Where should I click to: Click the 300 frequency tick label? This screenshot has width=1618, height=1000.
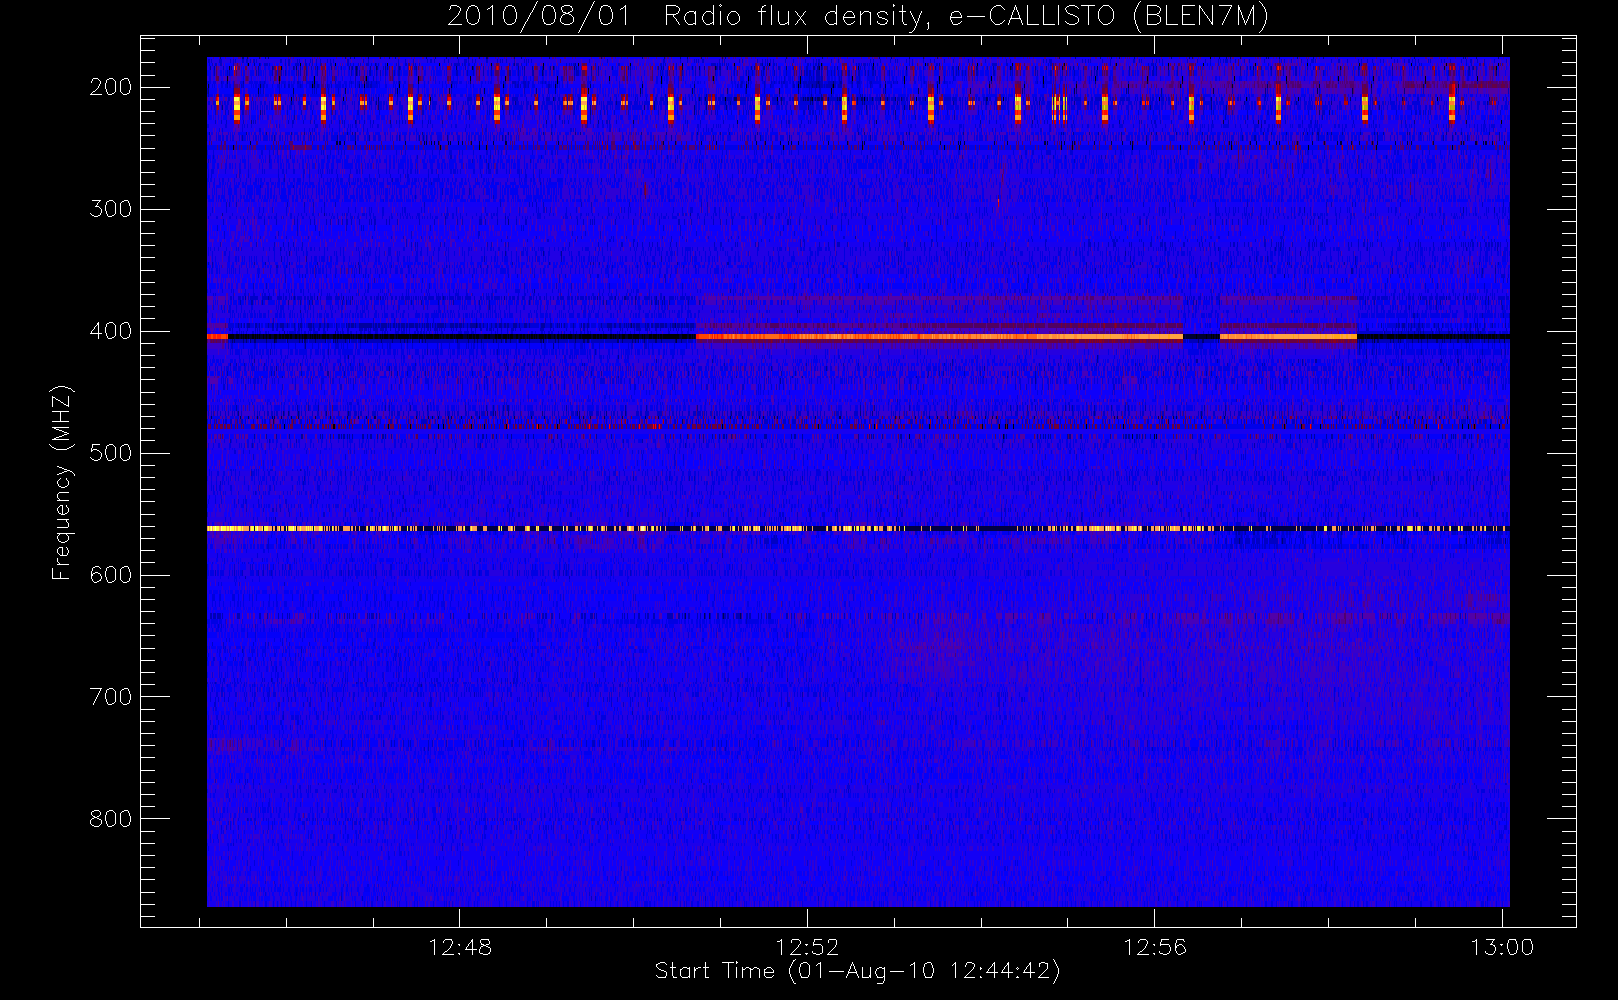pos(111,209)
